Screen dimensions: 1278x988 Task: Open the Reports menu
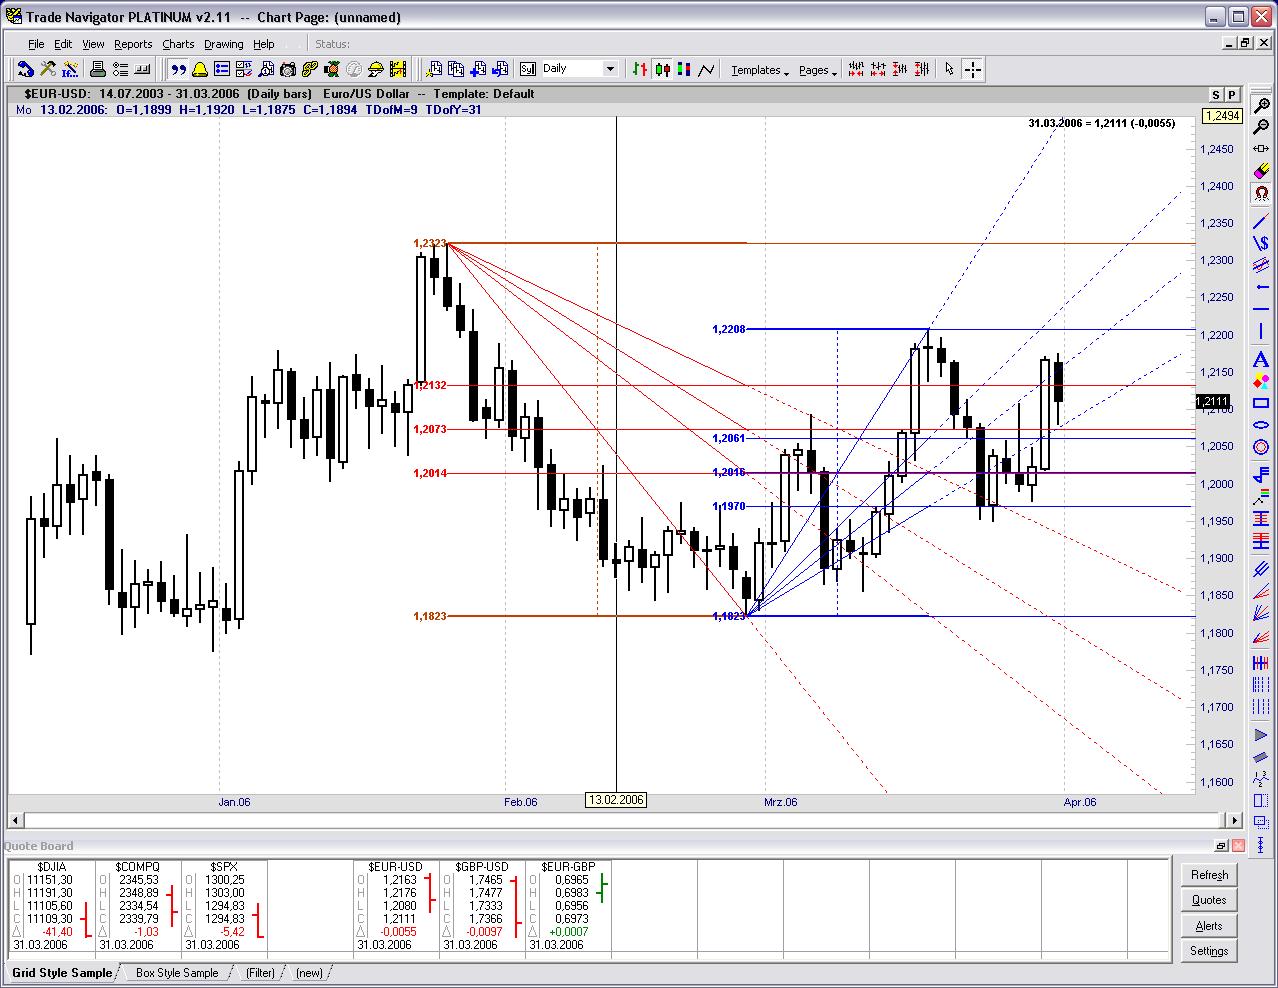coord(133,44)
